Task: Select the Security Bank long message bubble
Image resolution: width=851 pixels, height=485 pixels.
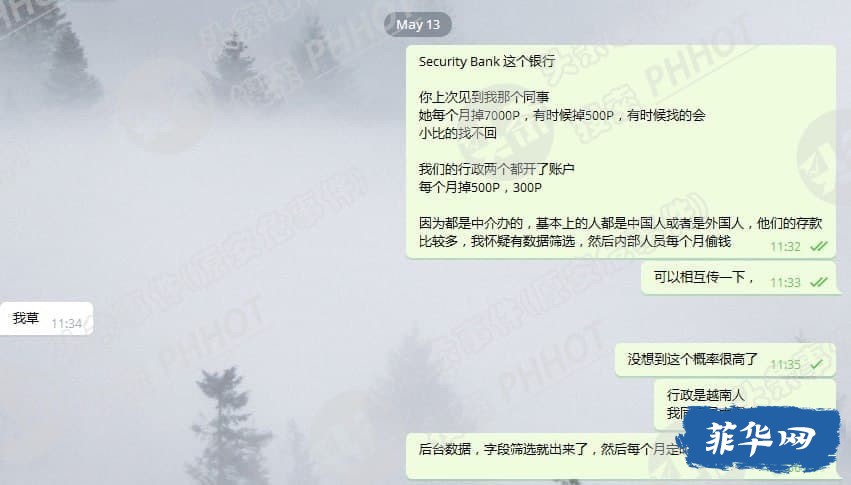Action: coord(621,151)
